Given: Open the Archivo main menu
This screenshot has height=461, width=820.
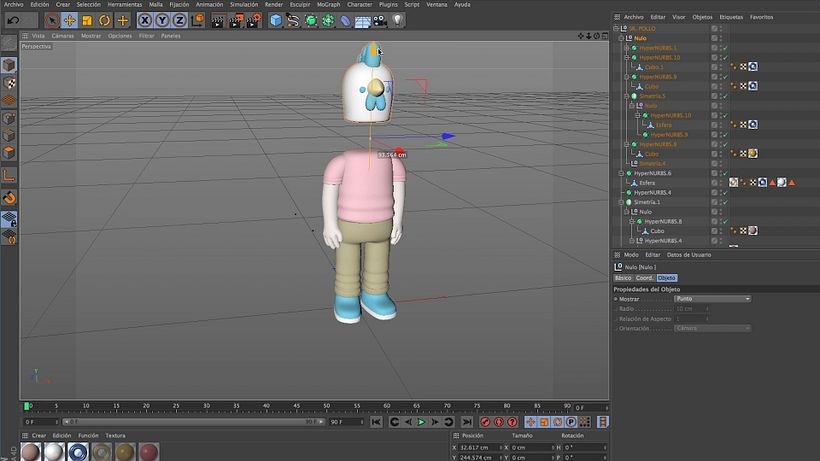Looking at the screenshot, I should coord(14,4).
